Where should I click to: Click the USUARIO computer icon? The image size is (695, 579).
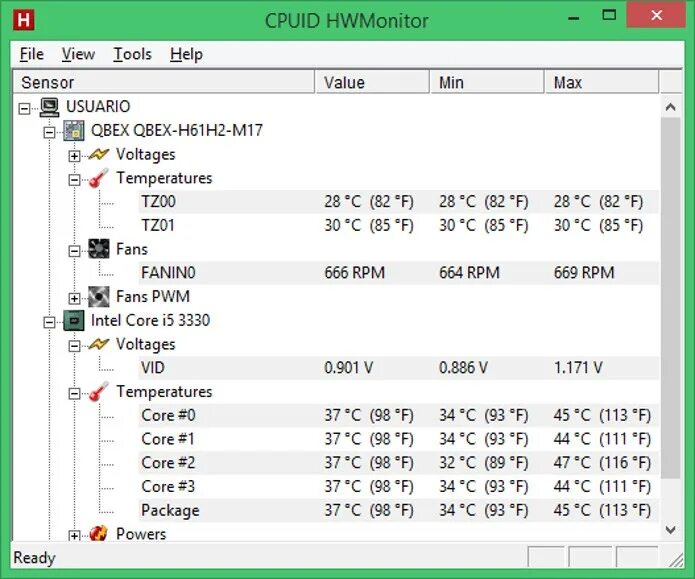49,107
